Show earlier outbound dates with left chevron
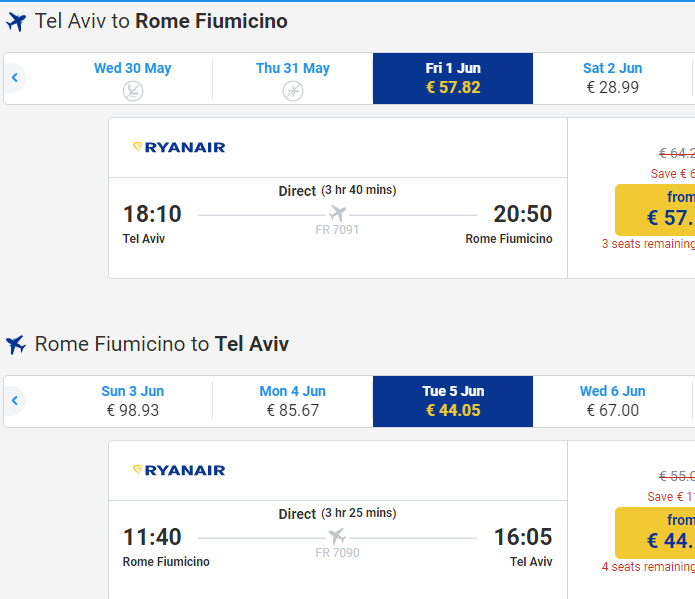The height and width of the screenshot is (599, 695). point(15,78)
